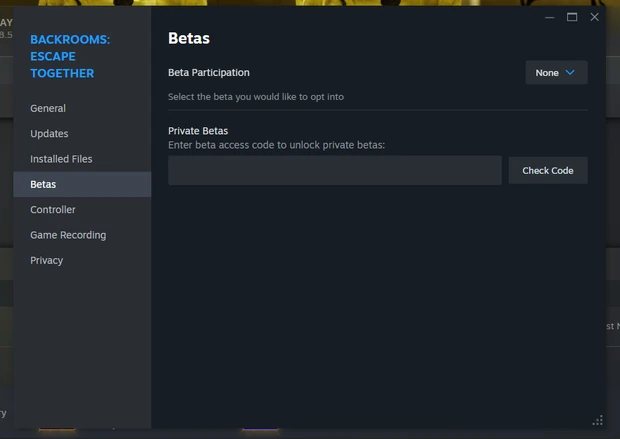Viewport: 620px width, 439px height.
Task: Minimize the properties window
Action: point(550,17)
